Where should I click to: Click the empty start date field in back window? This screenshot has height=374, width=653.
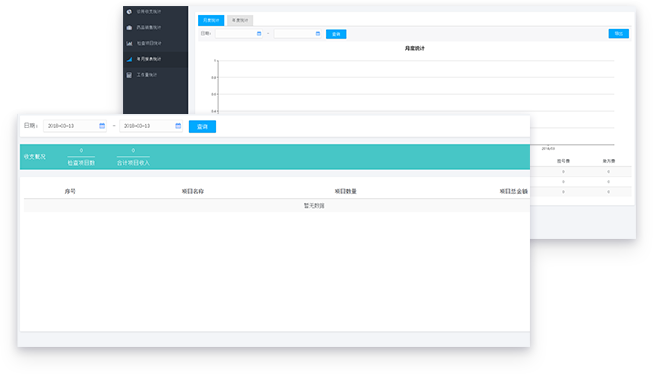pyautogui.click(x=239, y=34)
